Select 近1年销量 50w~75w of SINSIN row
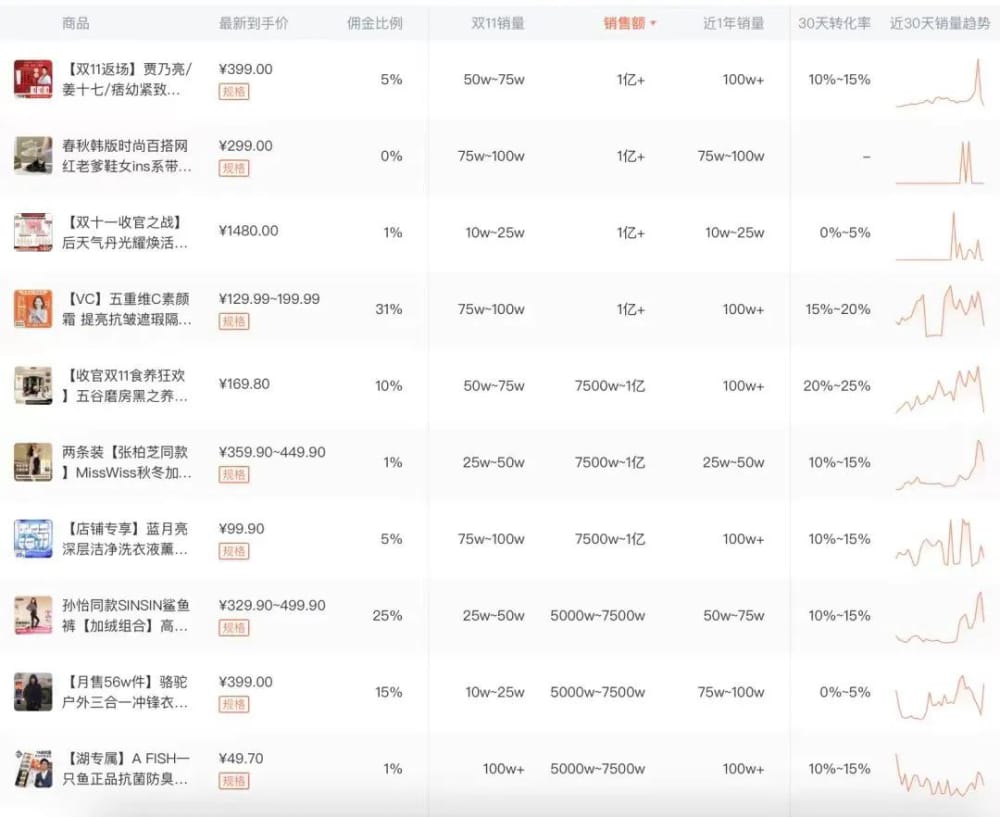1000x817 pixels. tap(733, 615)
